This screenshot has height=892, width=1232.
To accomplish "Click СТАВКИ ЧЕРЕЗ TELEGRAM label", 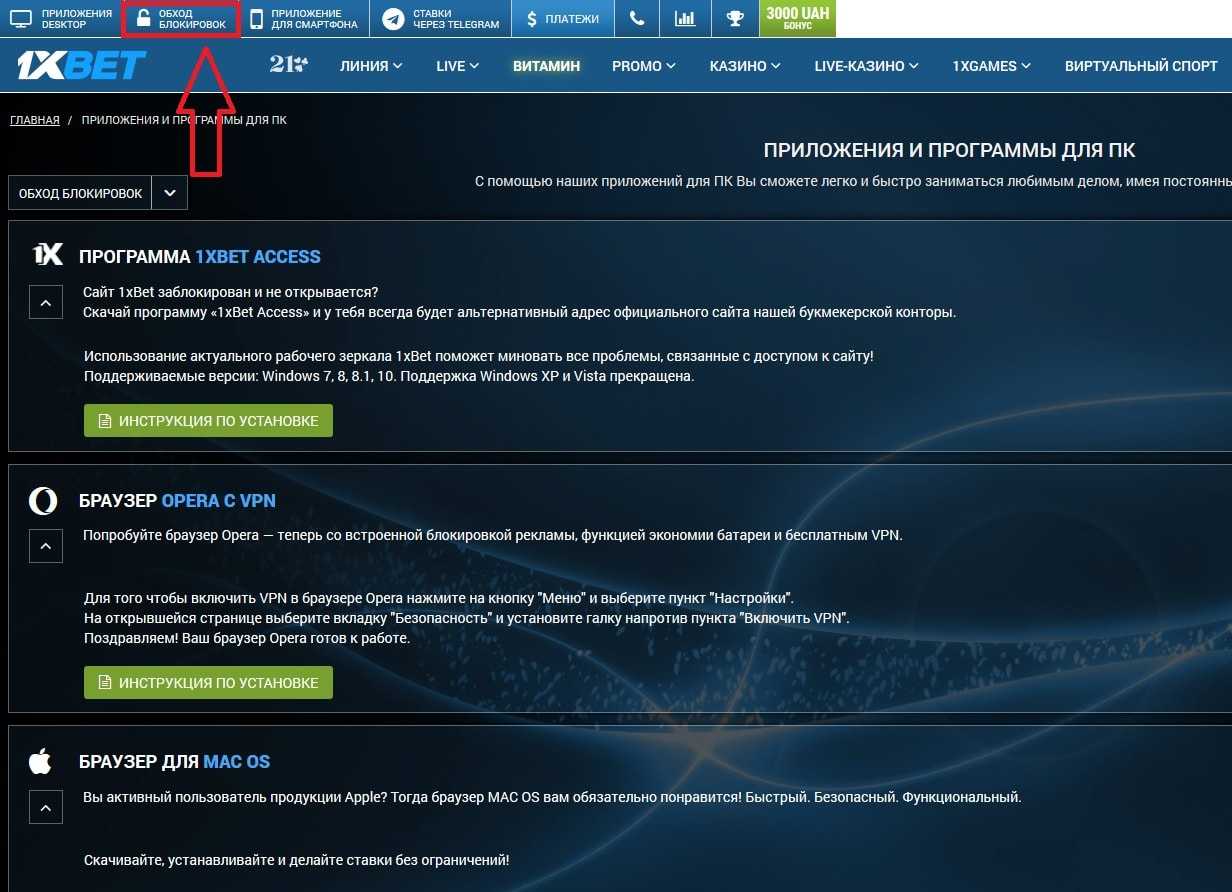I will [x=456, y=19].
